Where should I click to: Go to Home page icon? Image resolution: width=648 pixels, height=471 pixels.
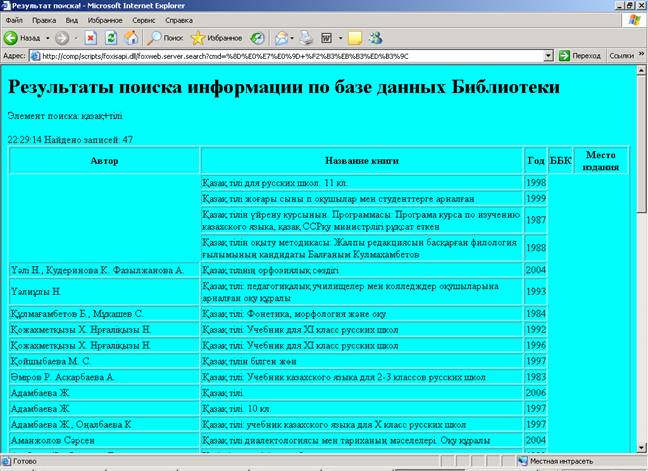131,38
